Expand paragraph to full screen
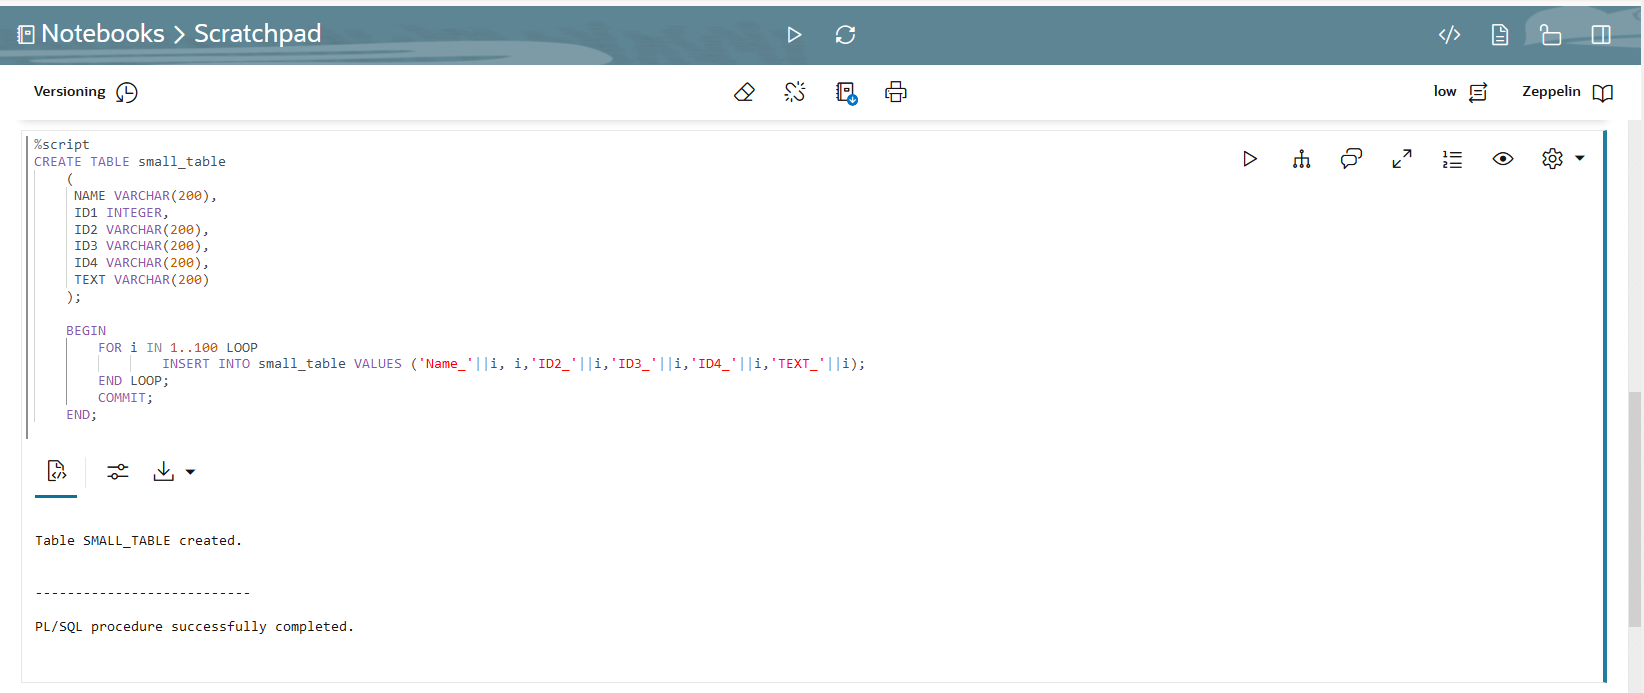The width and height of the screenshot is (1644, 693). tap(1402, 159)
